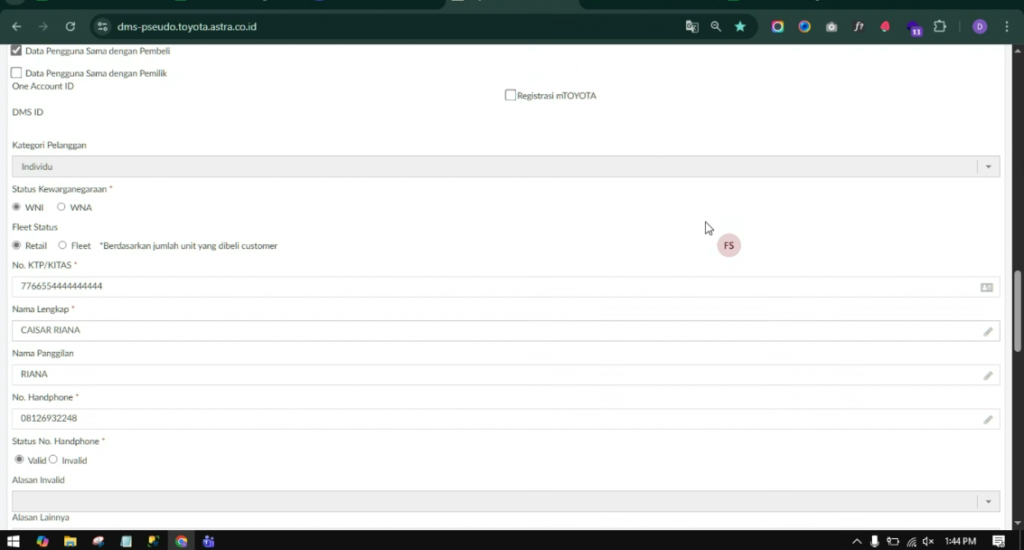
Task: Mark handphone status as Invalid
Action: click(54, 460)
